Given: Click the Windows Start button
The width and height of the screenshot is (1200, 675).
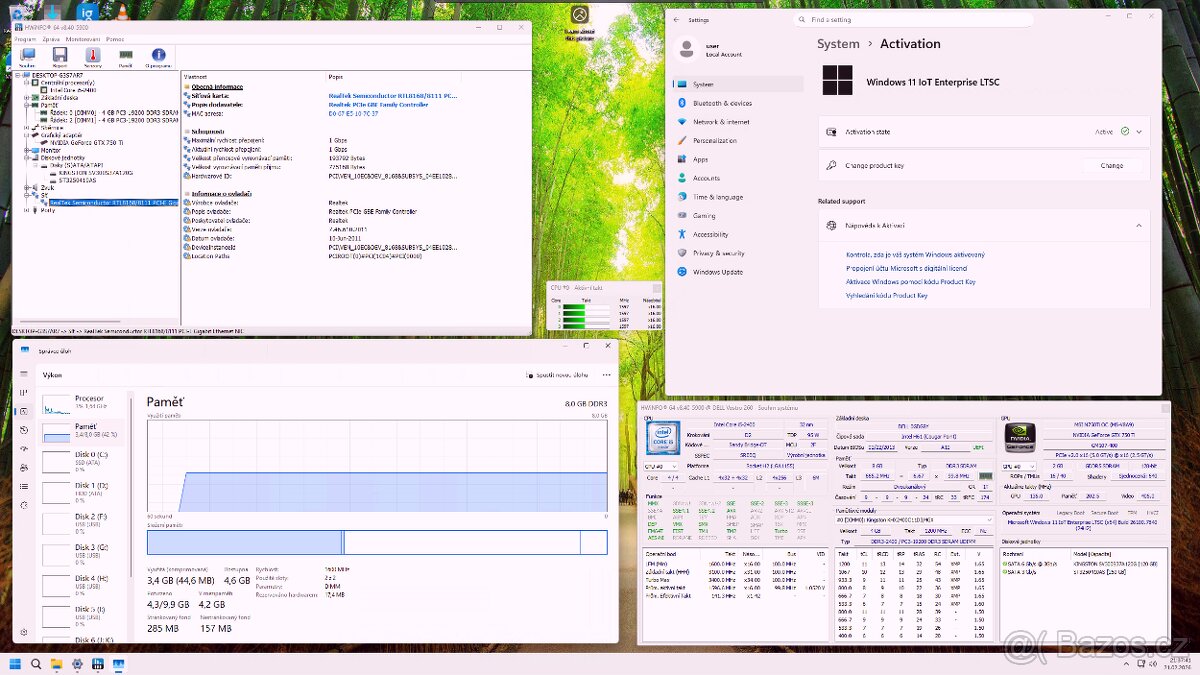Looking at the screenshot, I should click(x=15, y=664).
